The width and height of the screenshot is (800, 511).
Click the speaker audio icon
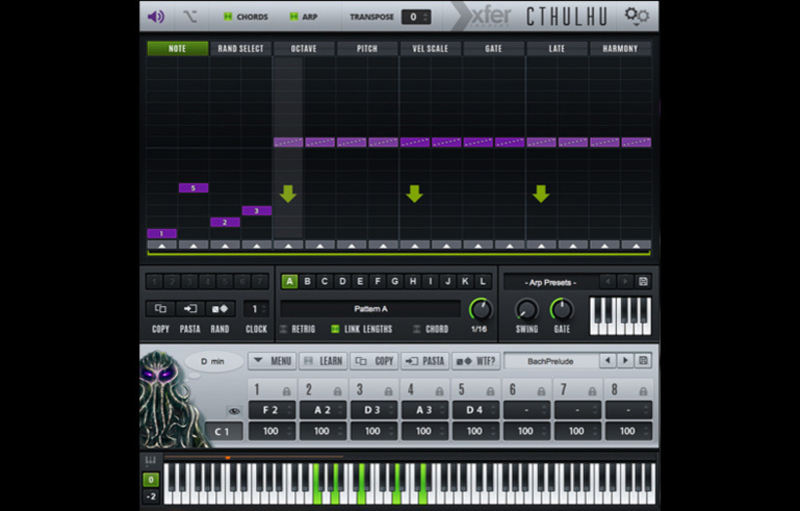(156, 16)
